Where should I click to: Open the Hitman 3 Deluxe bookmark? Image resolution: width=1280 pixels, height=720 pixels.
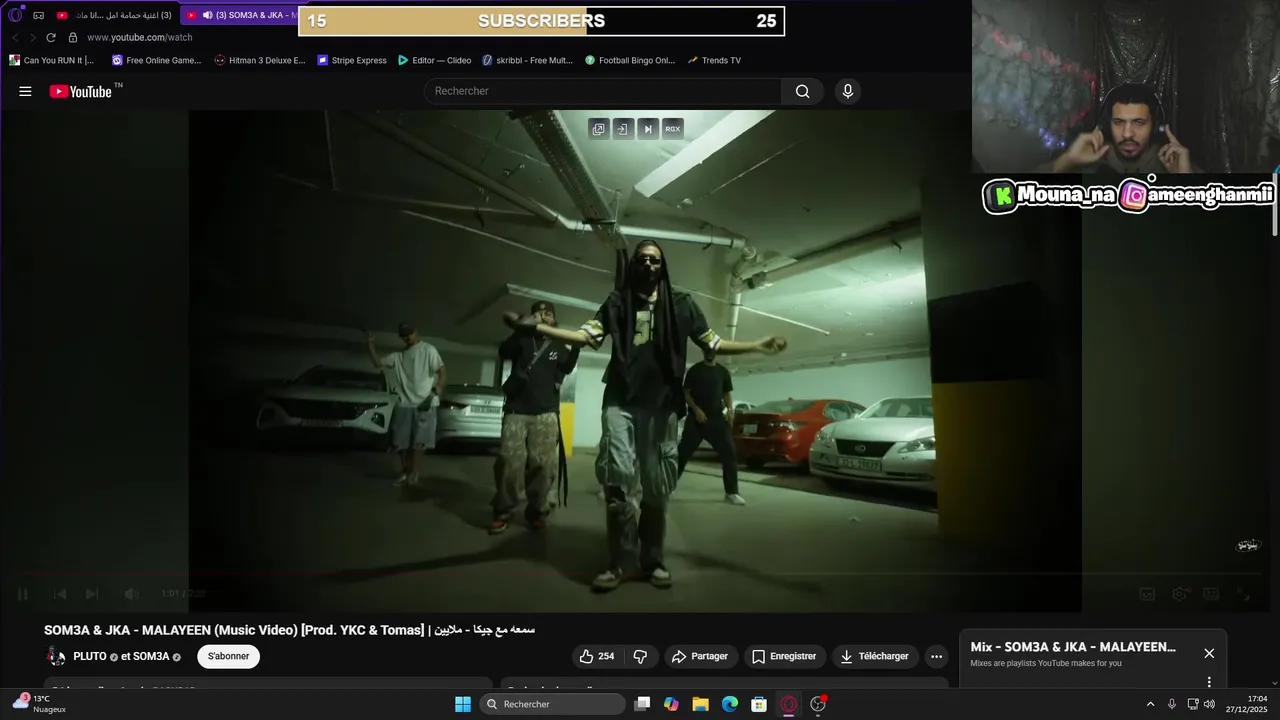tap(260, 60)
